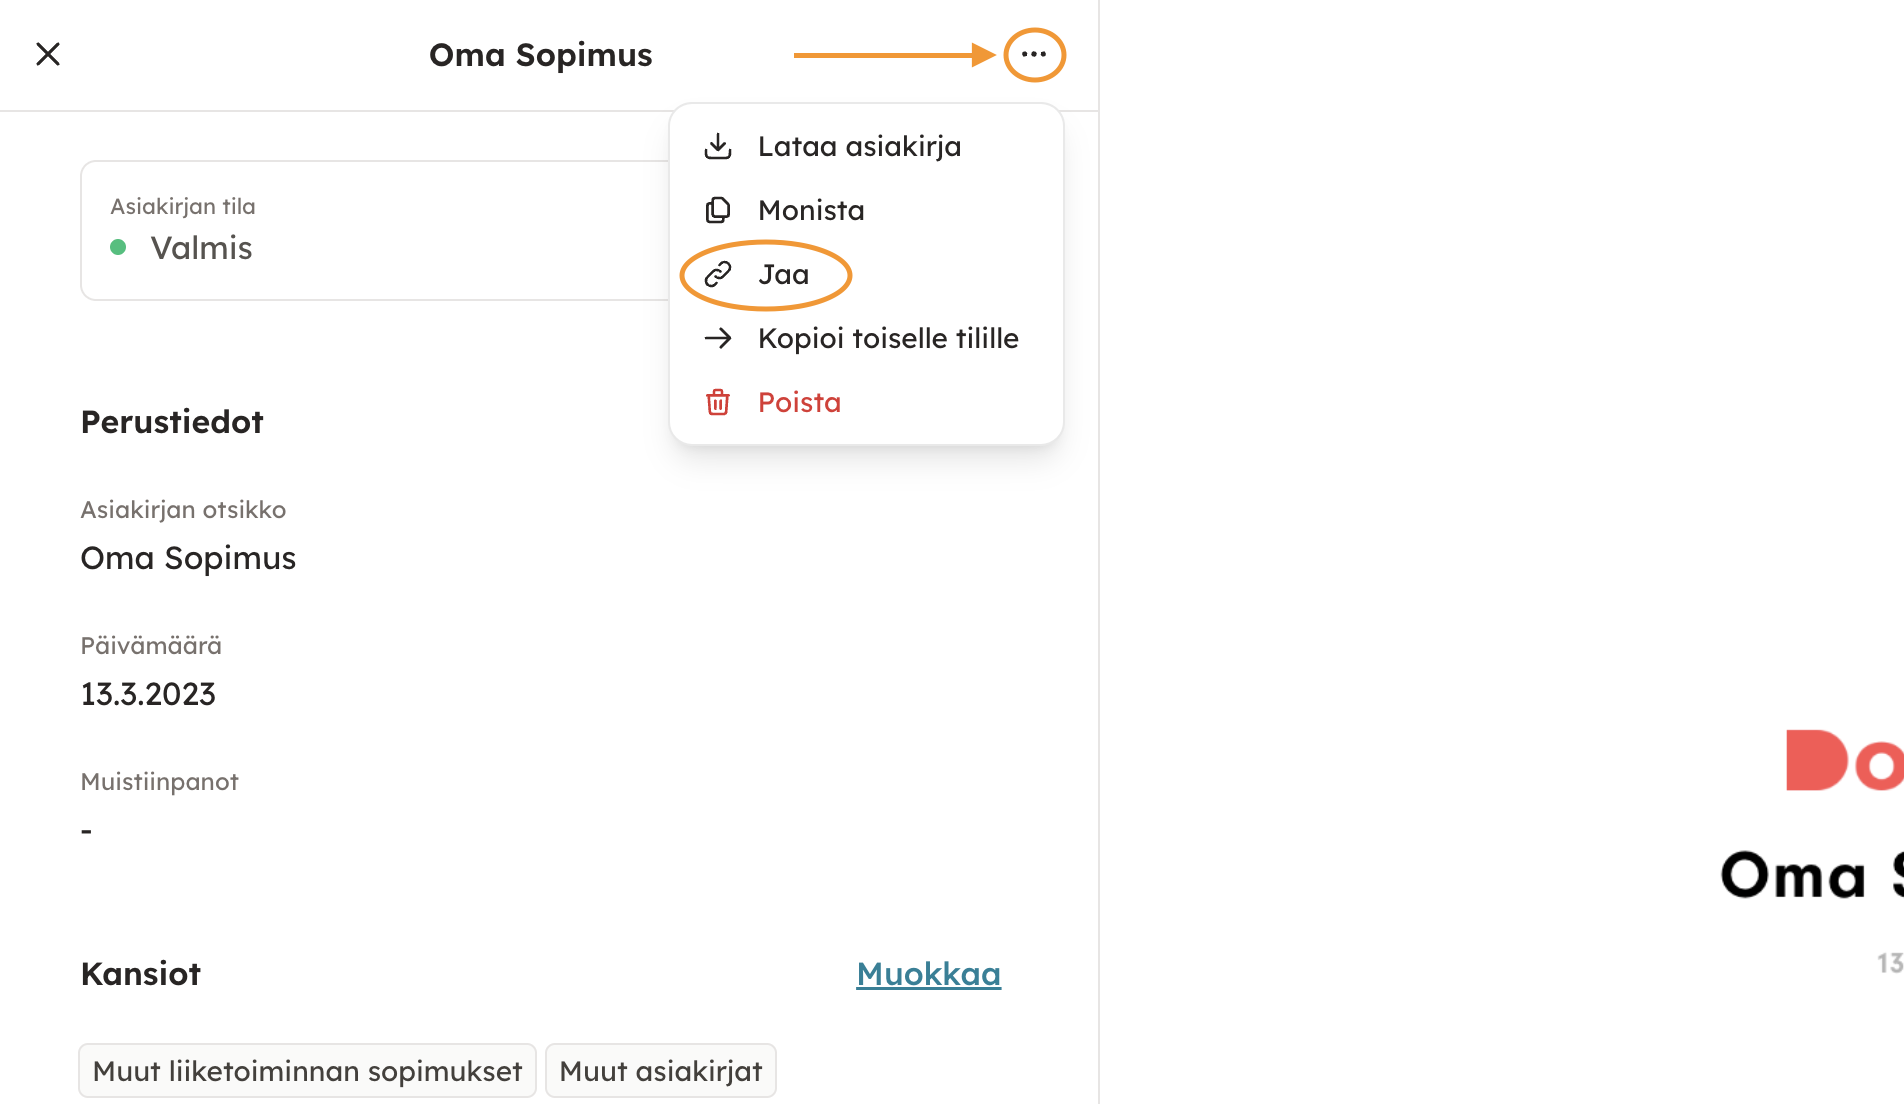
Task: Choose Kopioi toiselle tilille menu entry
Action: 888,339
